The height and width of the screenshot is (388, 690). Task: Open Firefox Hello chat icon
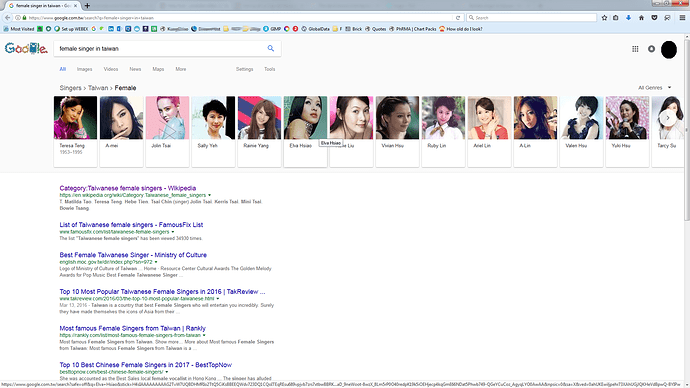[667, 18]
